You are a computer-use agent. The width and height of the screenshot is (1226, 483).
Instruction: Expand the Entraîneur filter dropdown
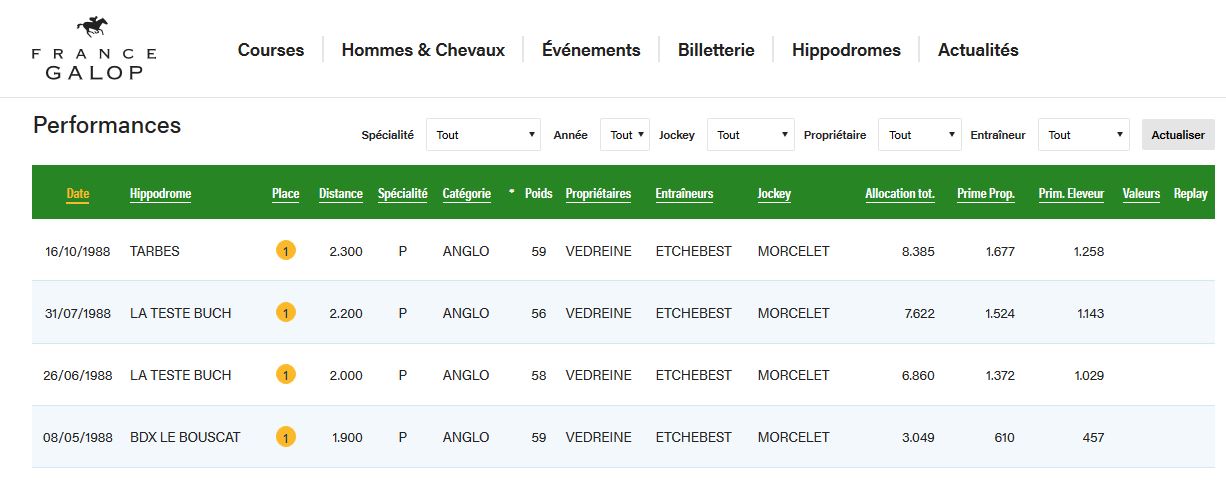click(1084, 135)
